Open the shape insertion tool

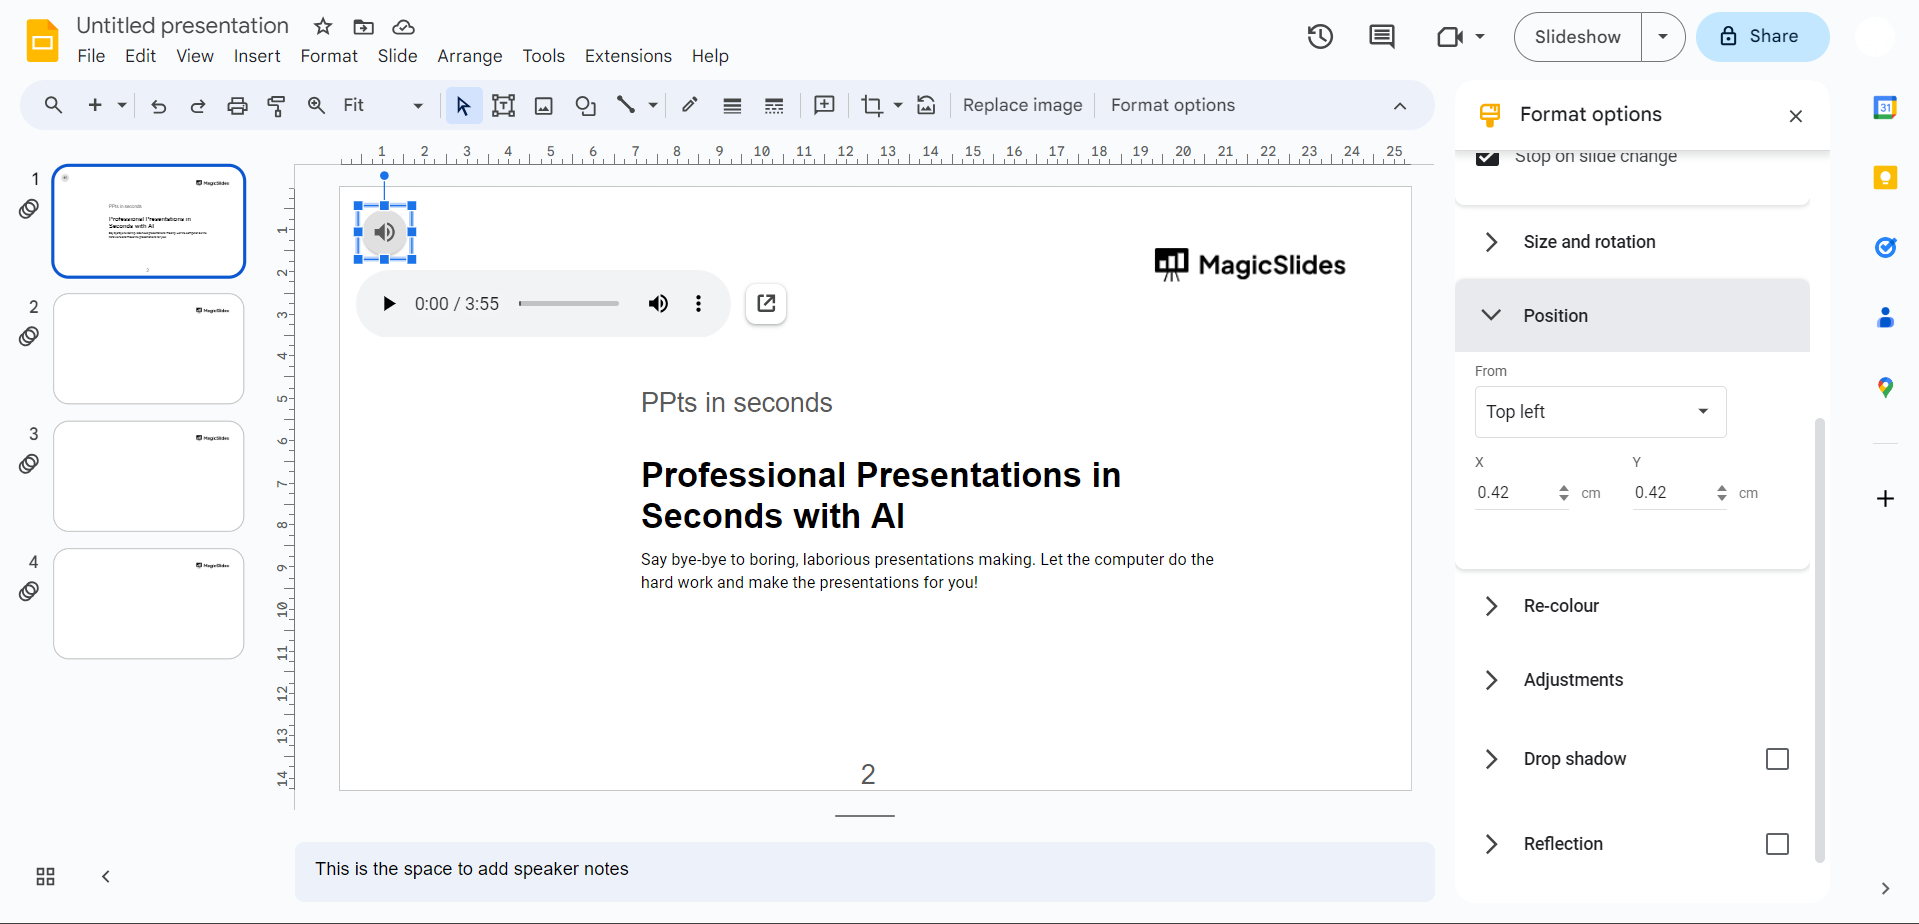click(585, 106)
